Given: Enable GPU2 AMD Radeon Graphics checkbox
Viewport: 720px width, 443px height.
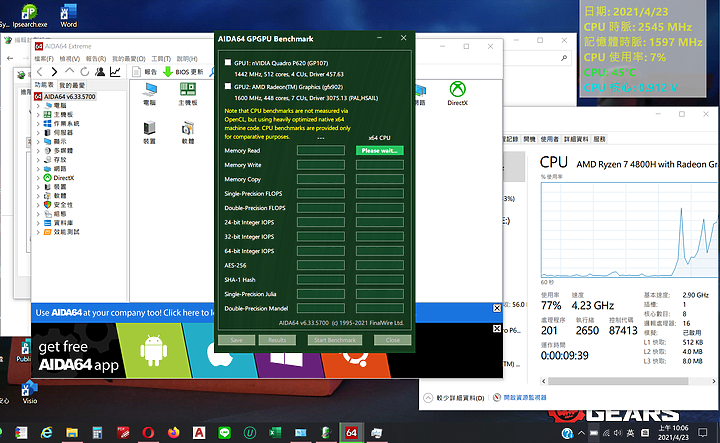Looking at the screenshot, I should pos(228,86).
